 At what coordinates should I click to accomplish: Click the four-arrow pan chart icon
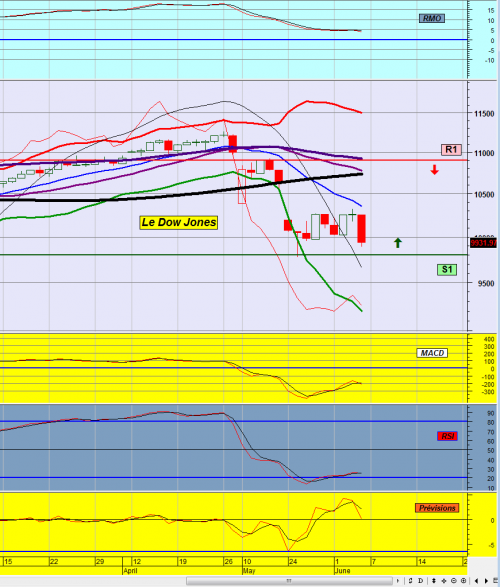point(444,581)
